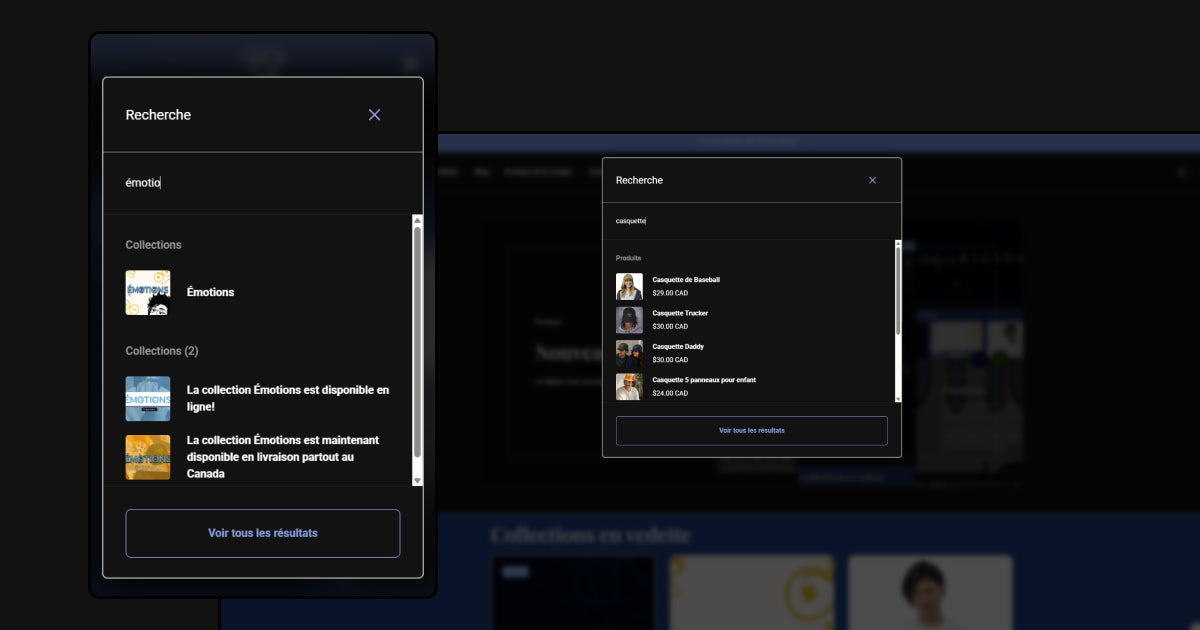Click the "Collections" heading above Émotions
The width and height of the screenshot is (1200, 630).
(x=153, y=245)
